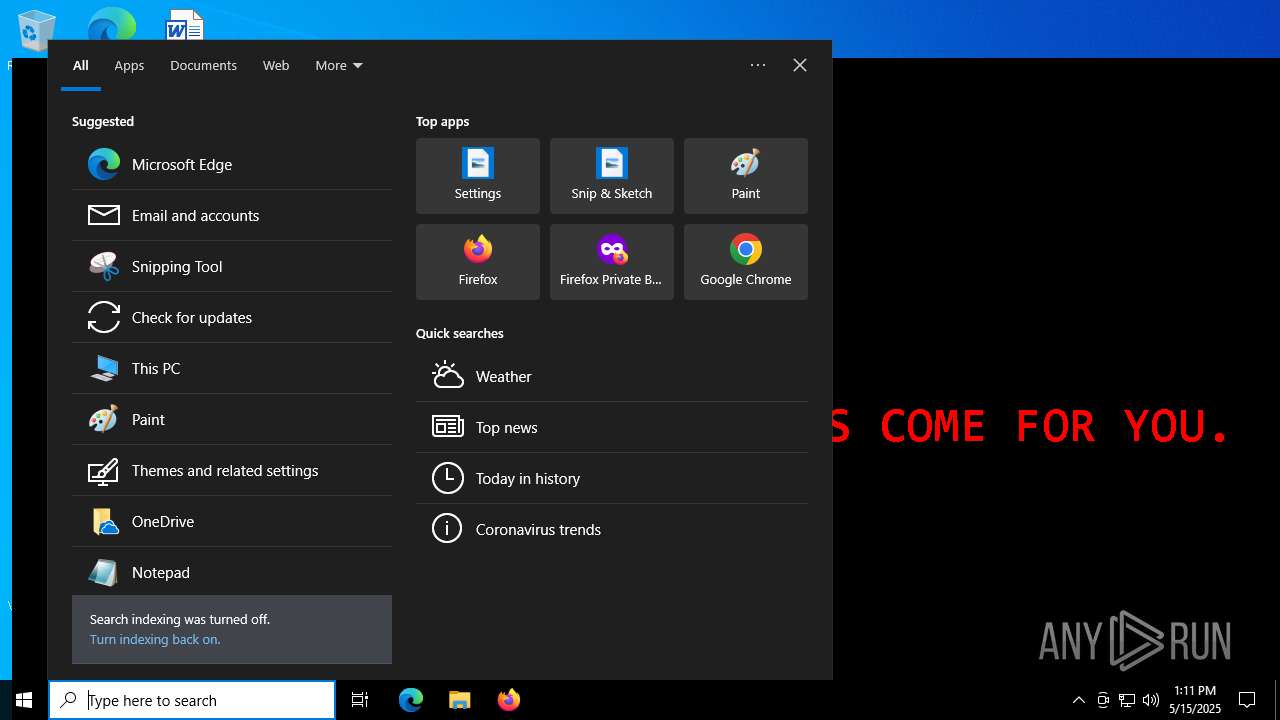Image resolution: width=1280 pixels, height=720 pixels.
Task: Click the safely remove hardware tray icon
Action: (1103, 700)
